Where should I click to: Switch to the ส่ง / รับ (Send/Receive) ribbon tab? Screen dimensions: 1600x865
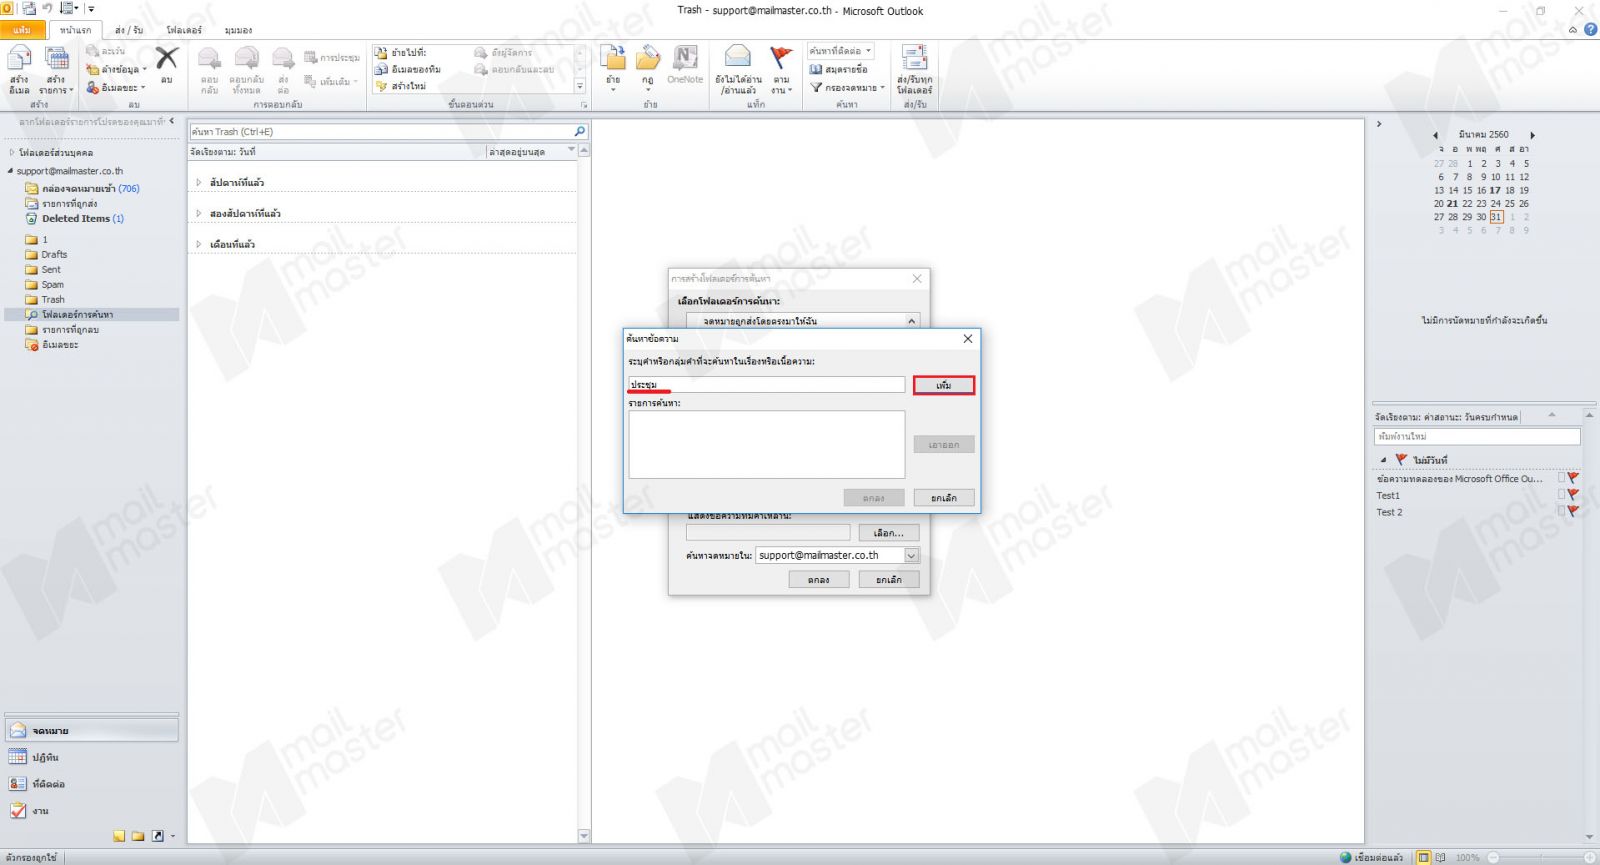click(x=129, y=30)
